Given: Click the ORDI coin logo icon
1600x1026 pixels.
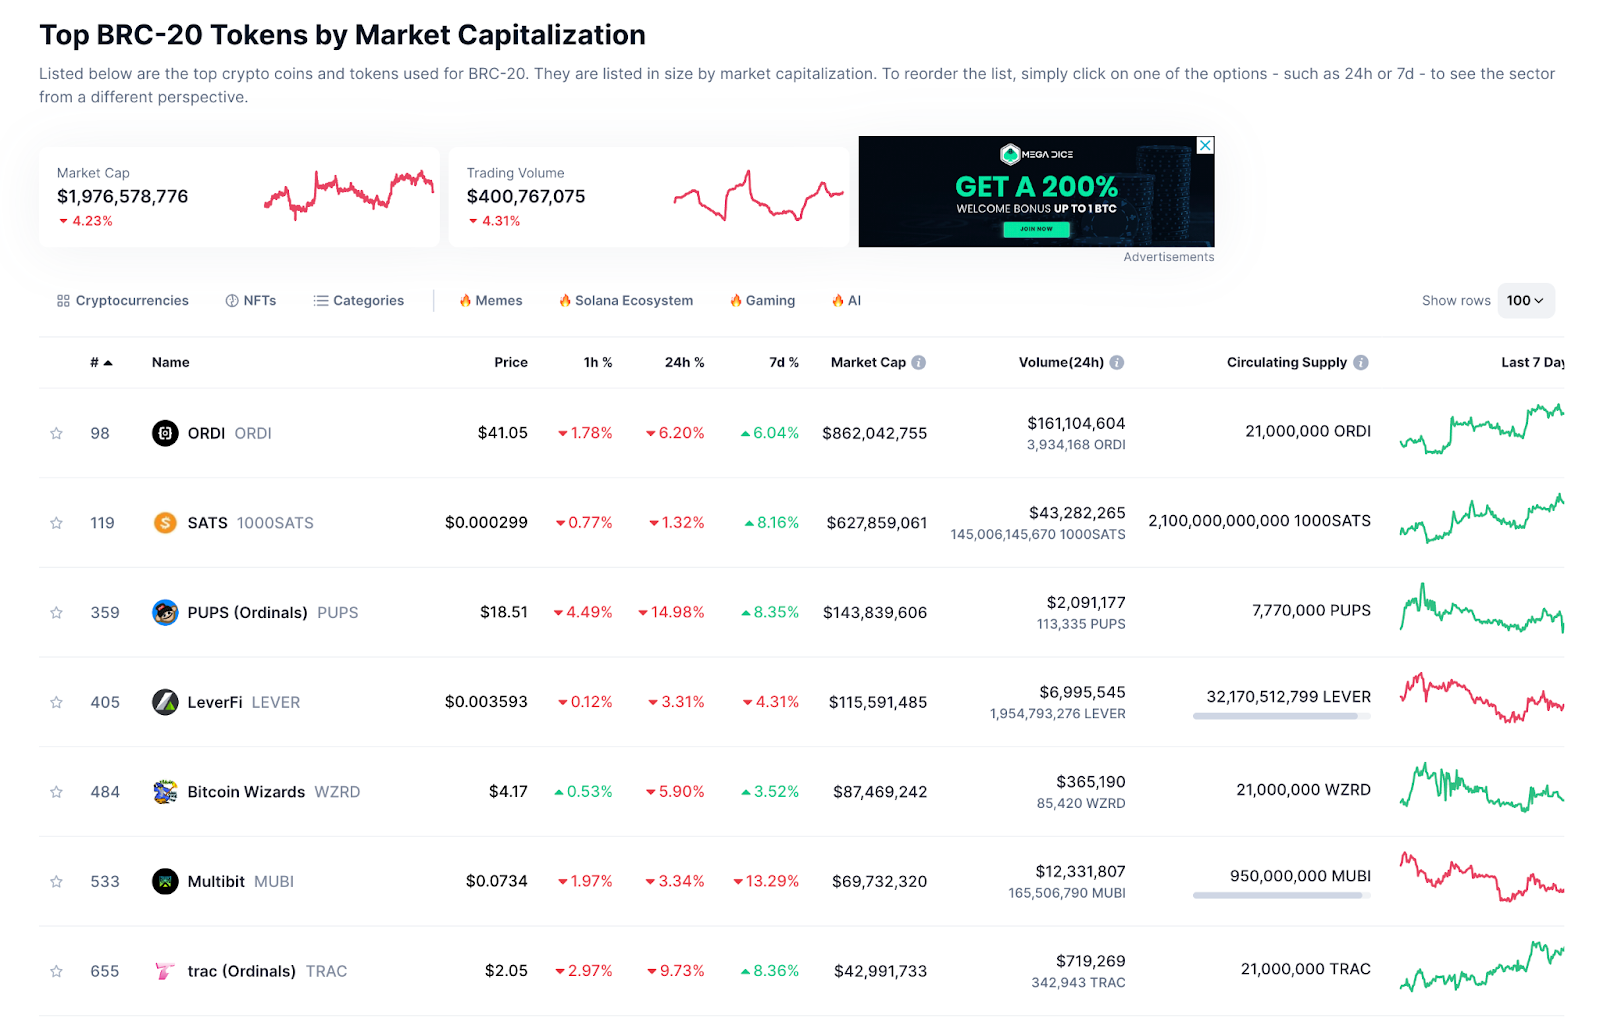Looking at the screenshot, I should pos(165,433).
